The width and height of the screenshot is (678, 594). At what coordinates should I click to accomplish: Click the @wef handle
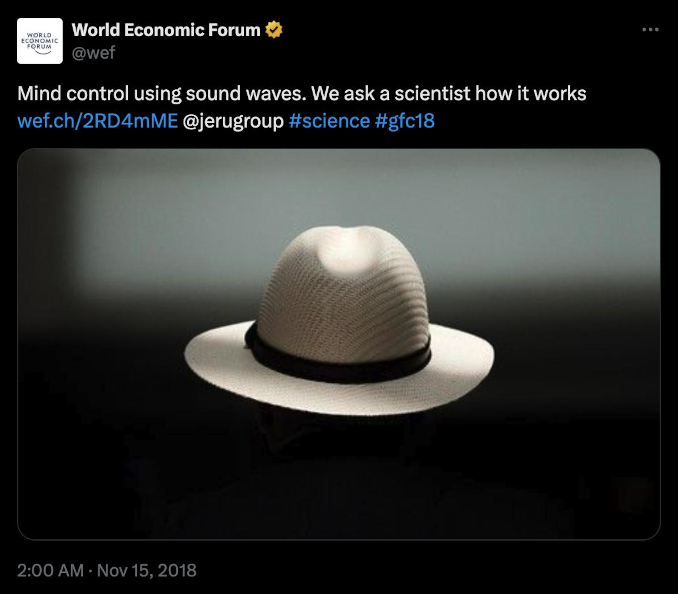93,52
